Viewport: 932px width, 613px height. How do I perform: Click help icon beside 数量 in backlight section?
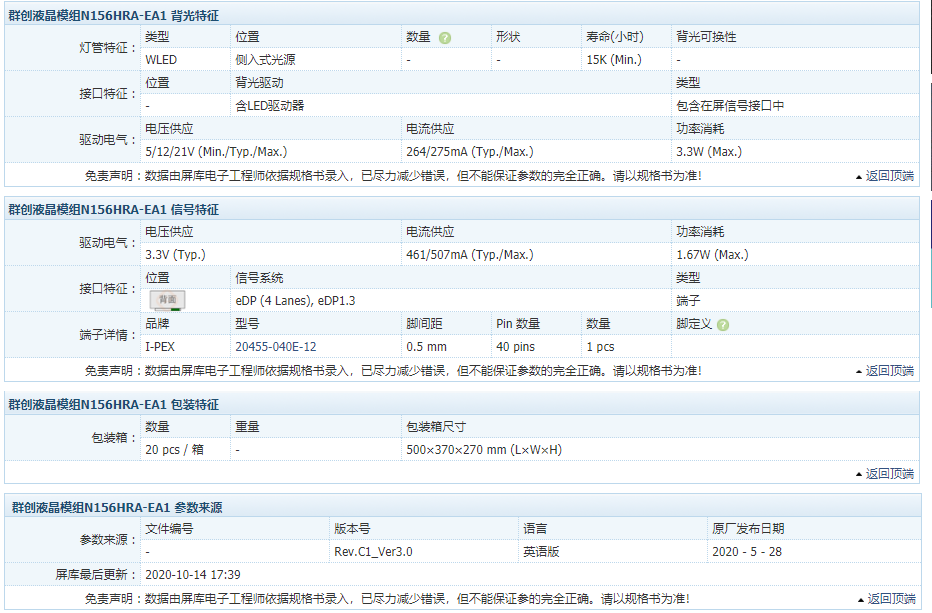(x=445, y=38)
